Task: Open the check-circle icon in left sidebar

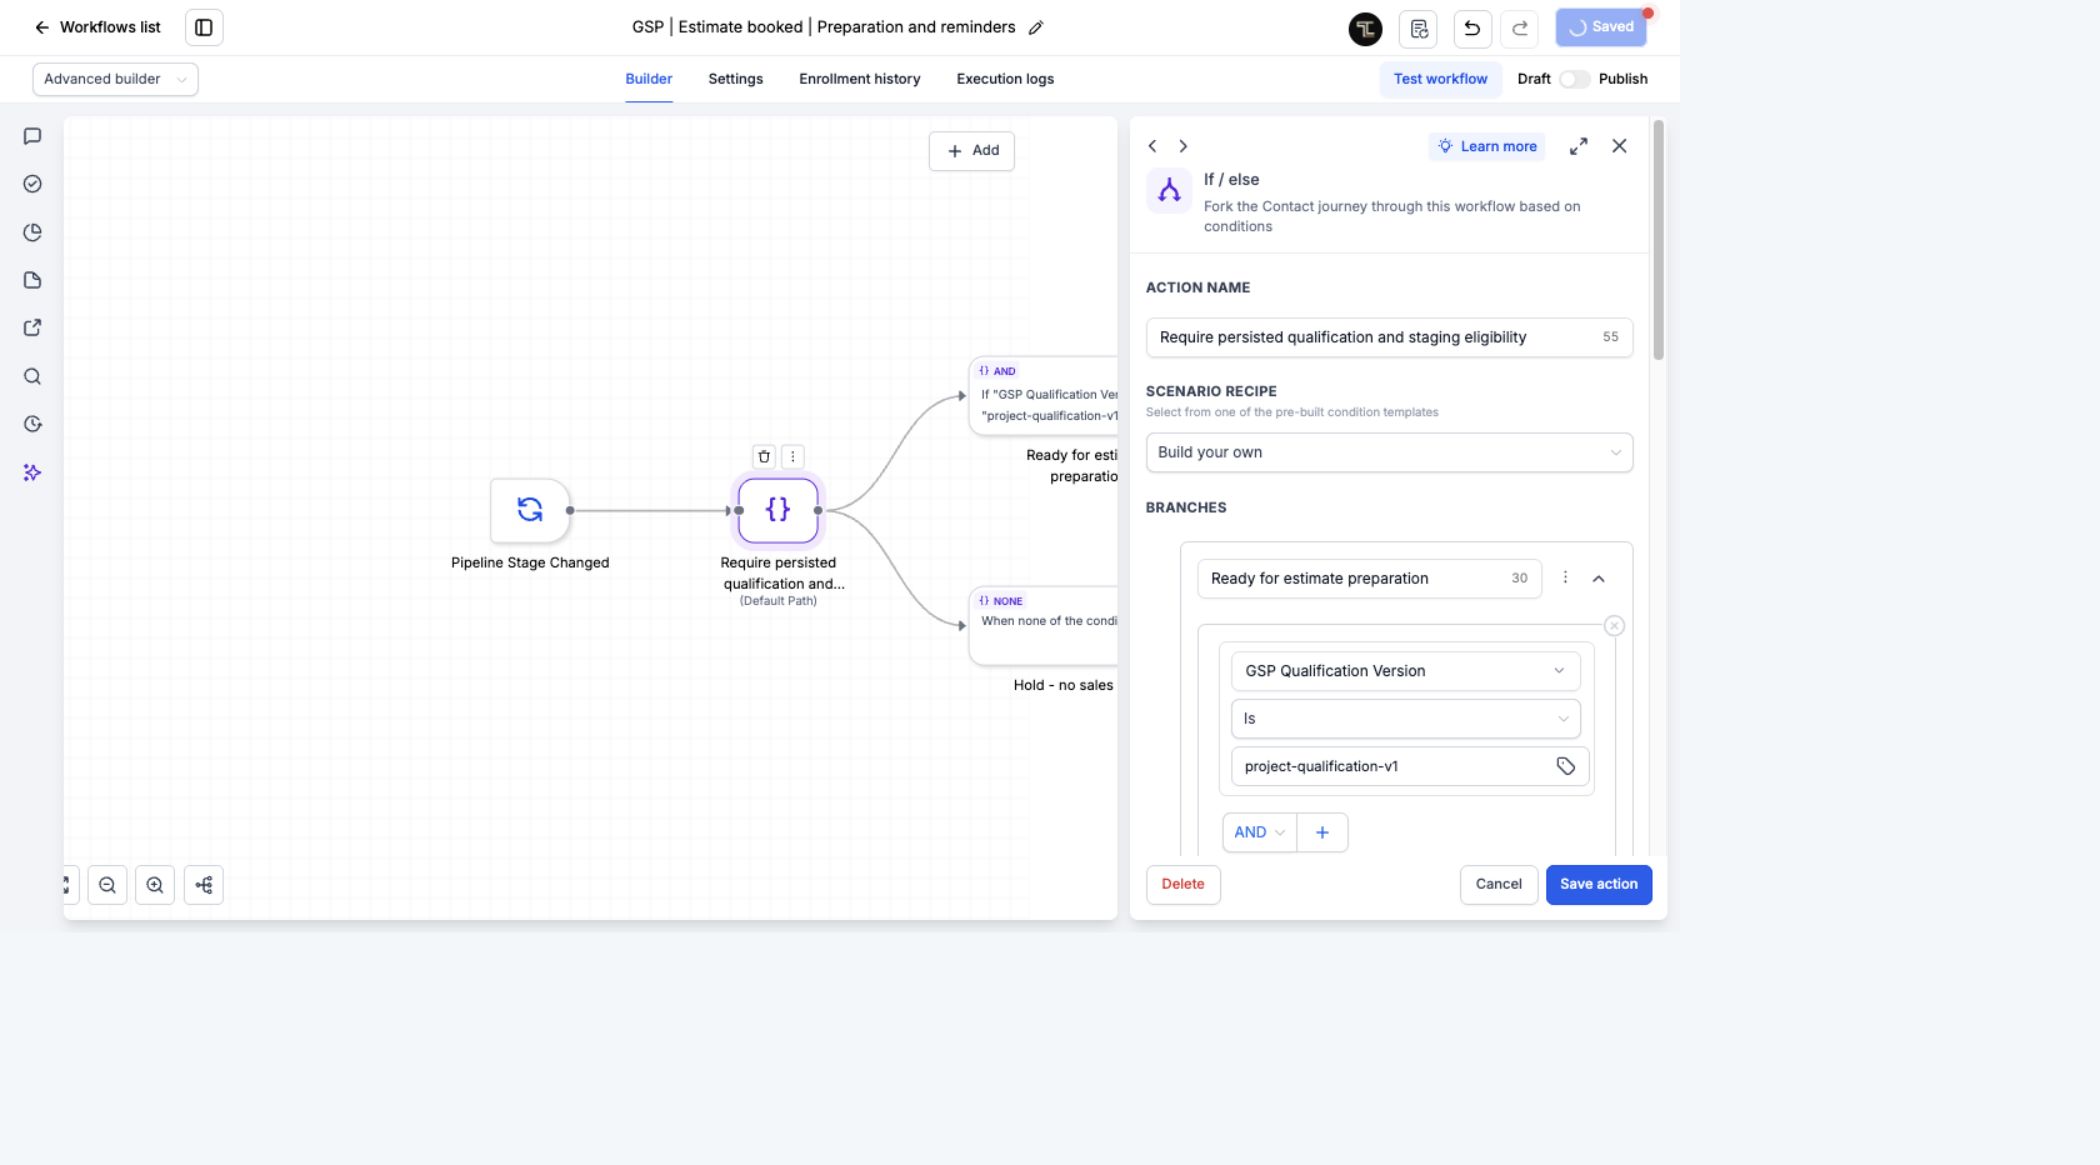Action: point(32,184)
